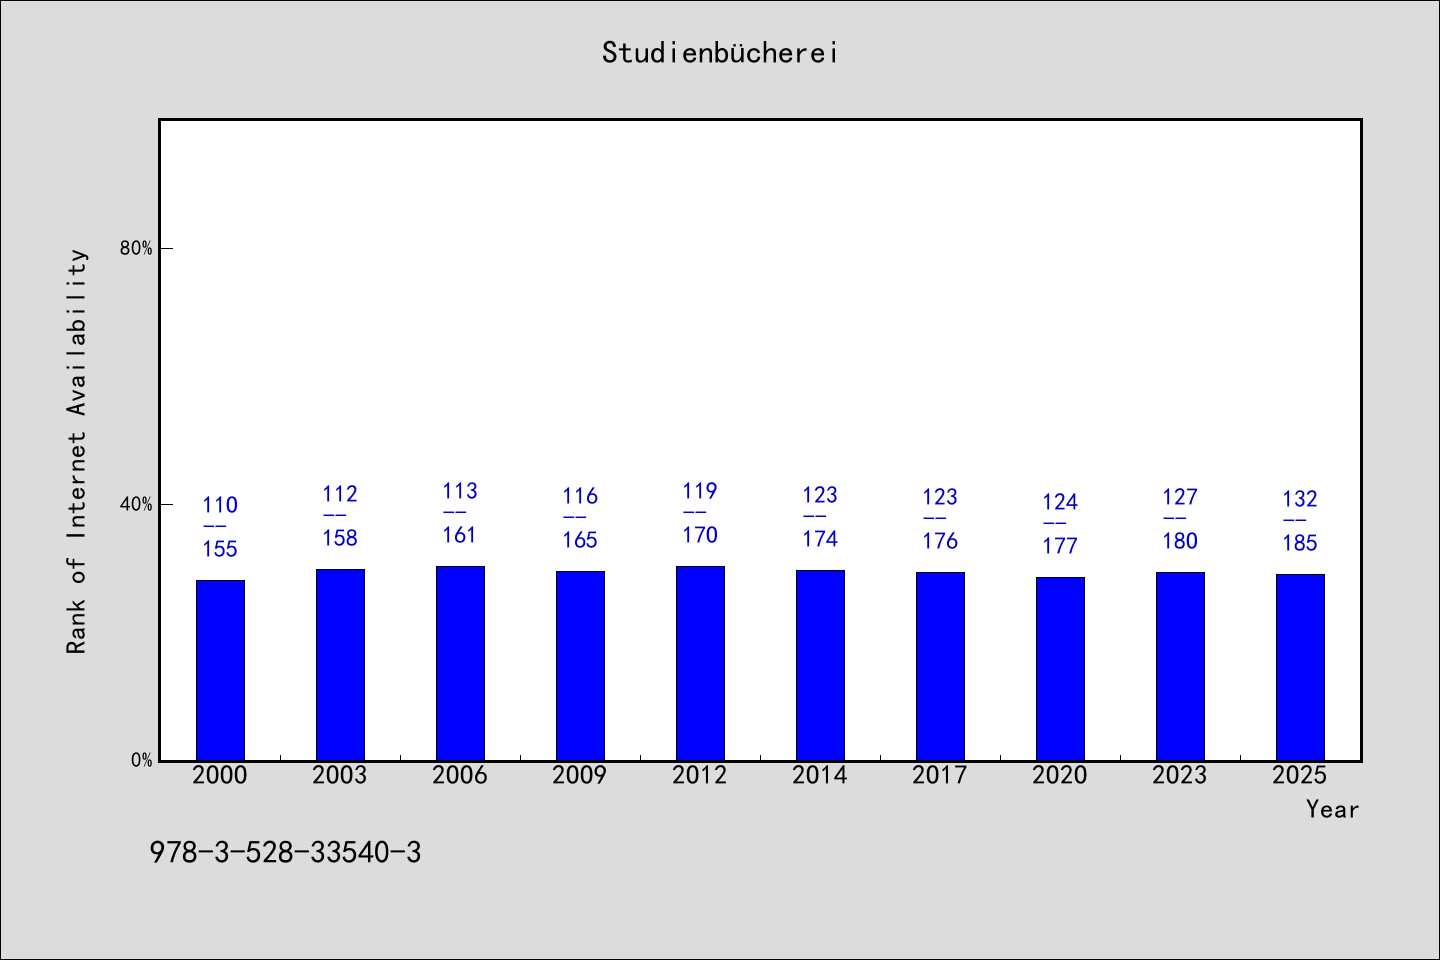Click the value 110 above the 2000 bar
Screen dimensions: 1440x960
(x=220, y=505)
